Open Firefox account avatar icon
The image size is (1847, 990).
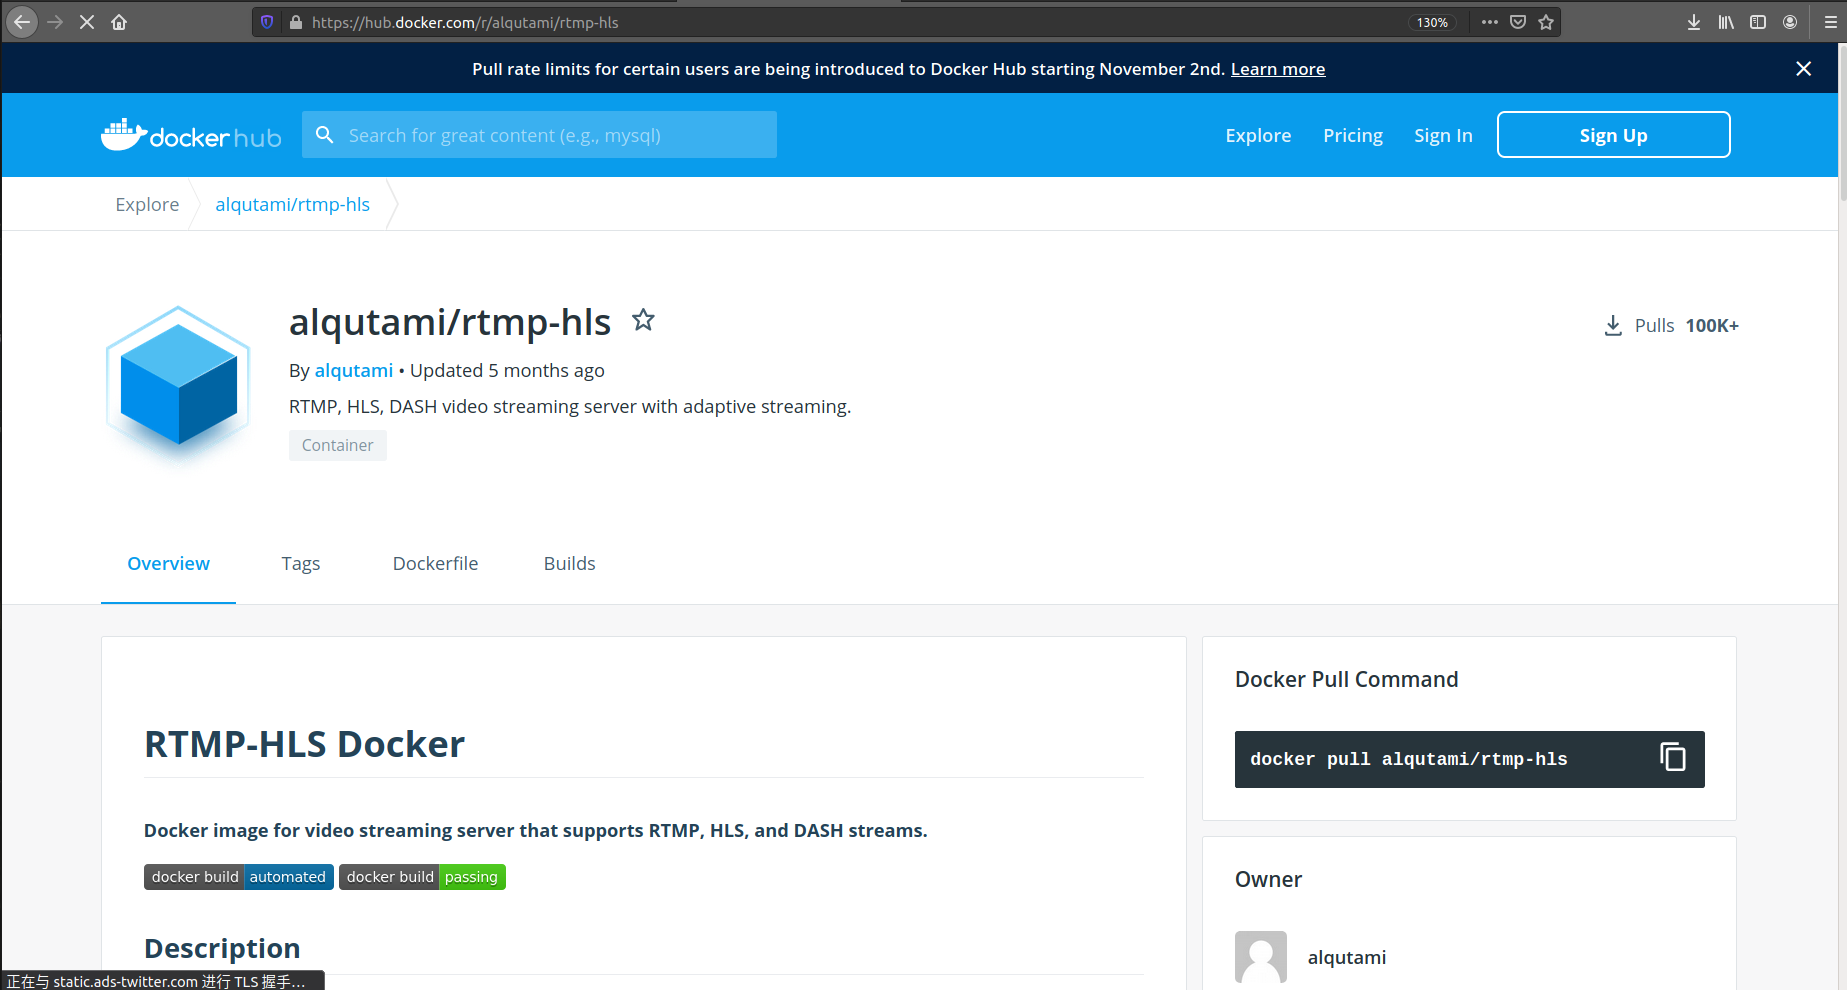[1790, 22]
